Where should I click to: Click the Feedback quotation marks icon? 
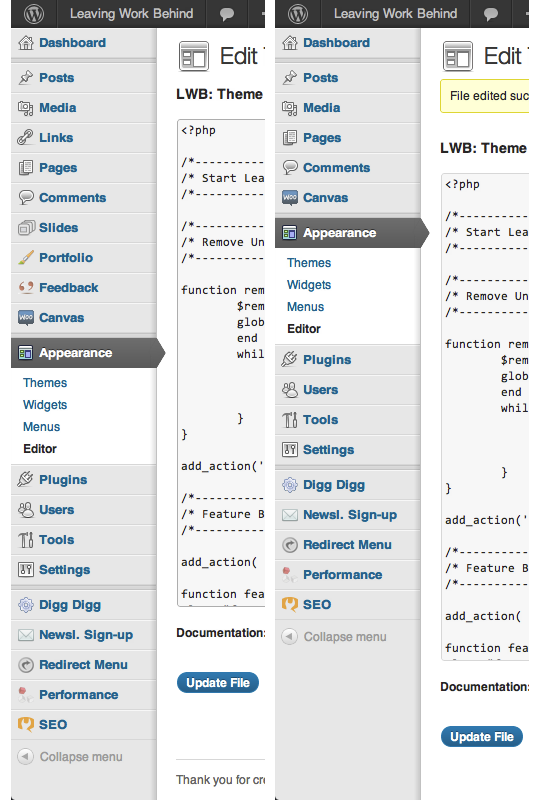tap(26, 287)
